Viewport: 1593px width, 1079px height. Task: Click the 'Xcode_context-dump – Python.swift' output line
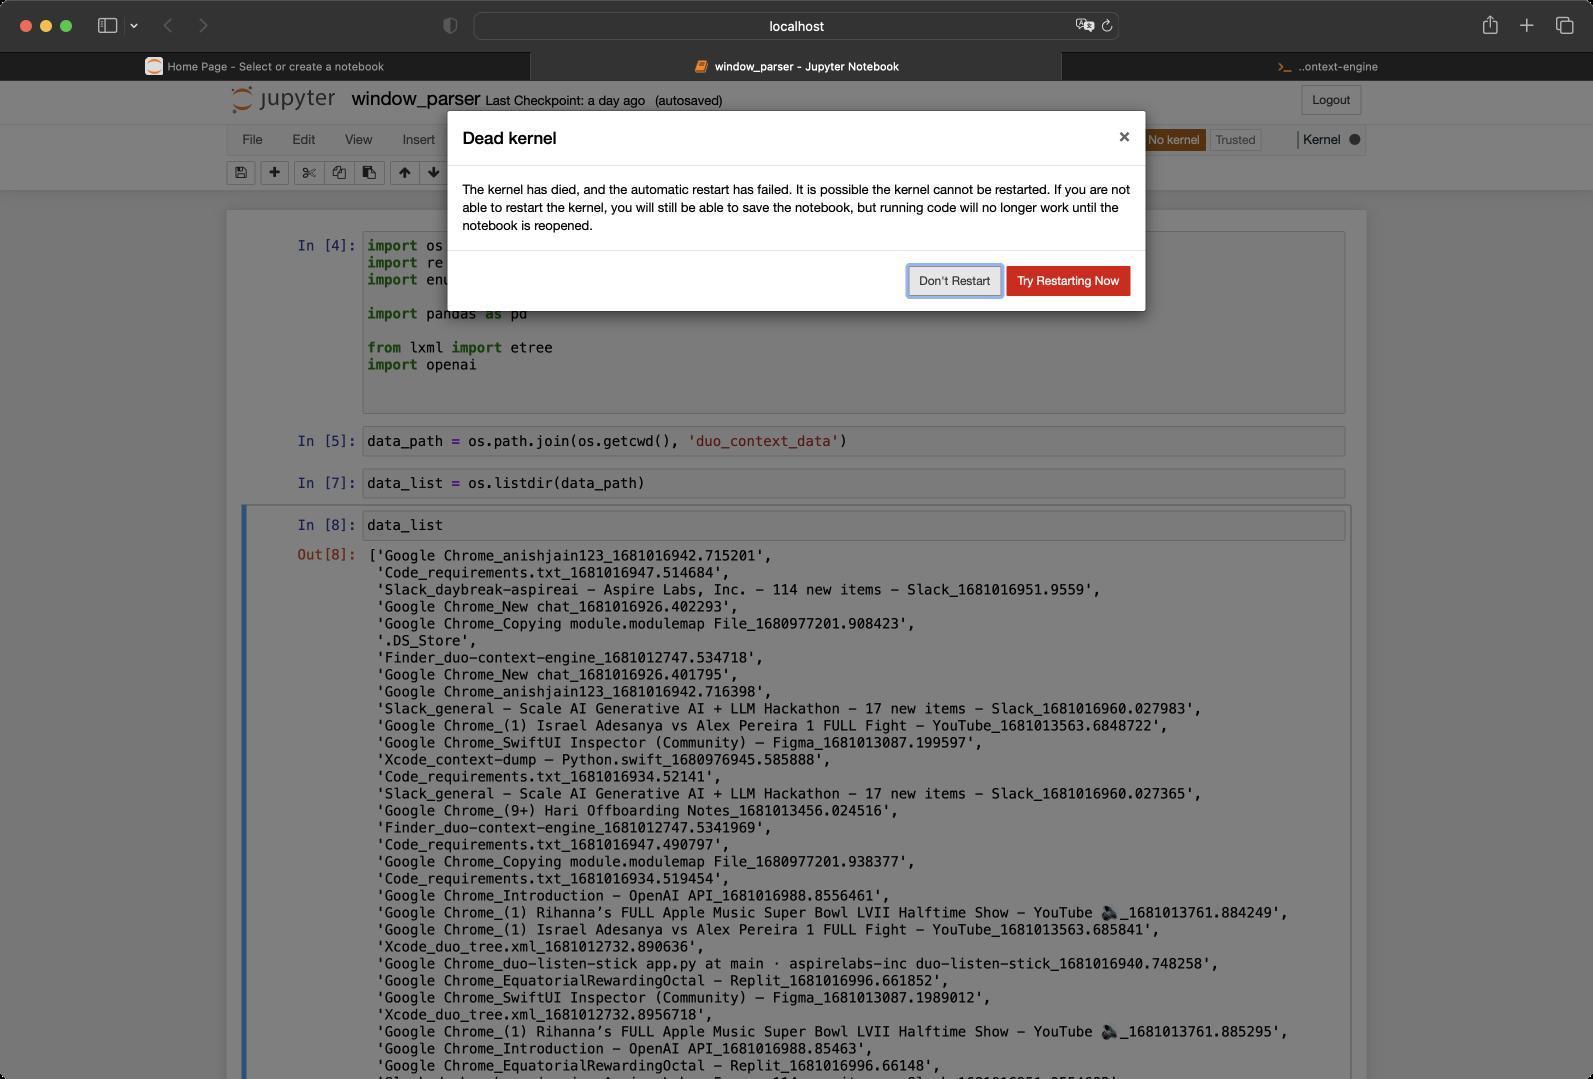click(603, 760)
